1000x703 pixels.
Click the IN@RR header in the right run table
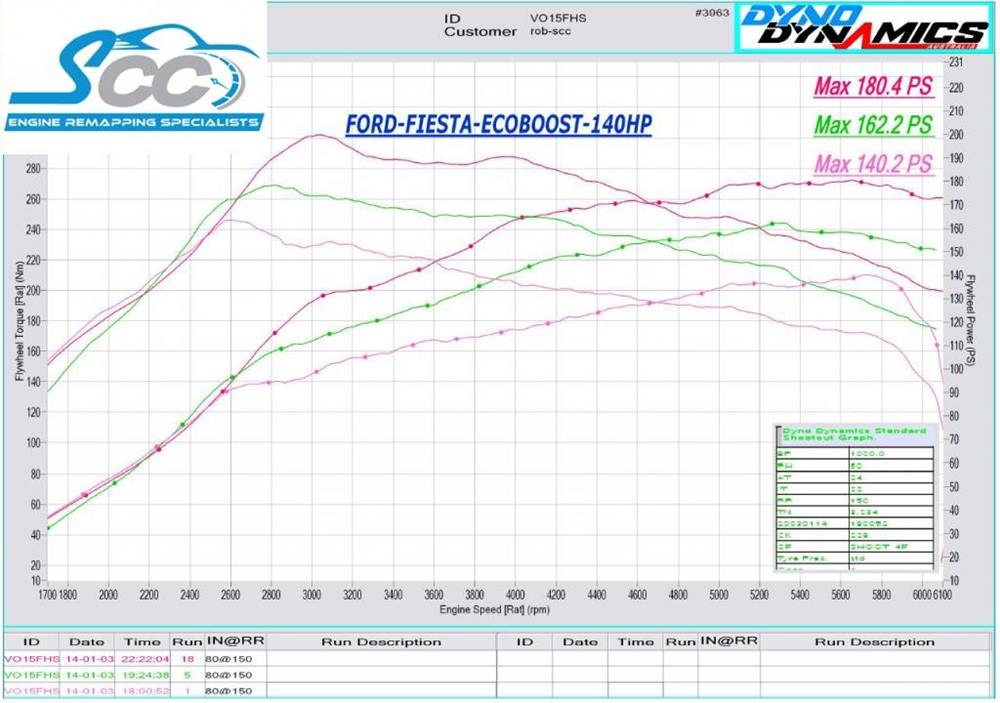coord(729,641)
